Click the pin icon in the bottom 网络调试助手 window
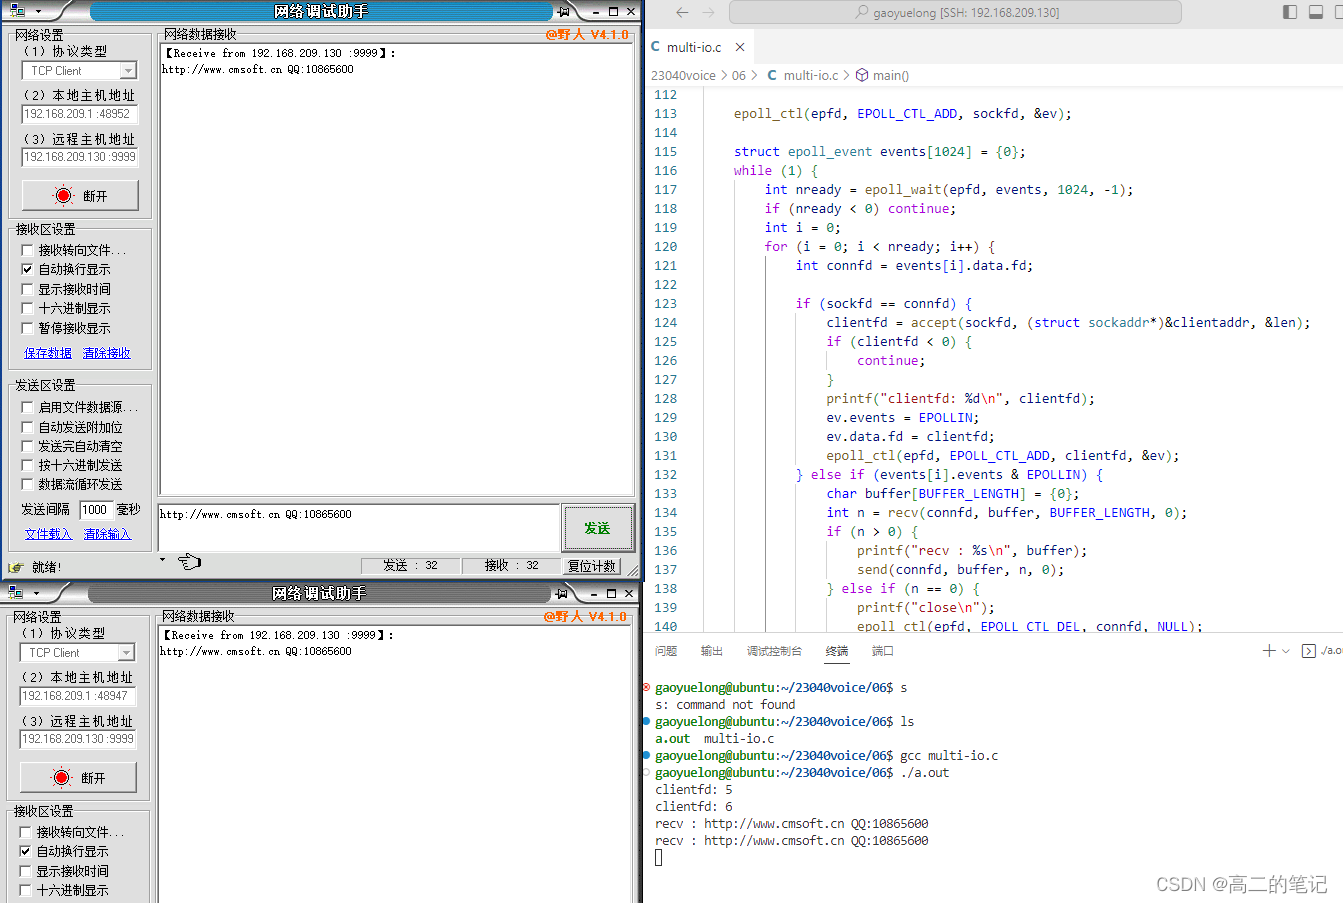1343x903 pixels. pyautogui.click(x=562, y=594)
